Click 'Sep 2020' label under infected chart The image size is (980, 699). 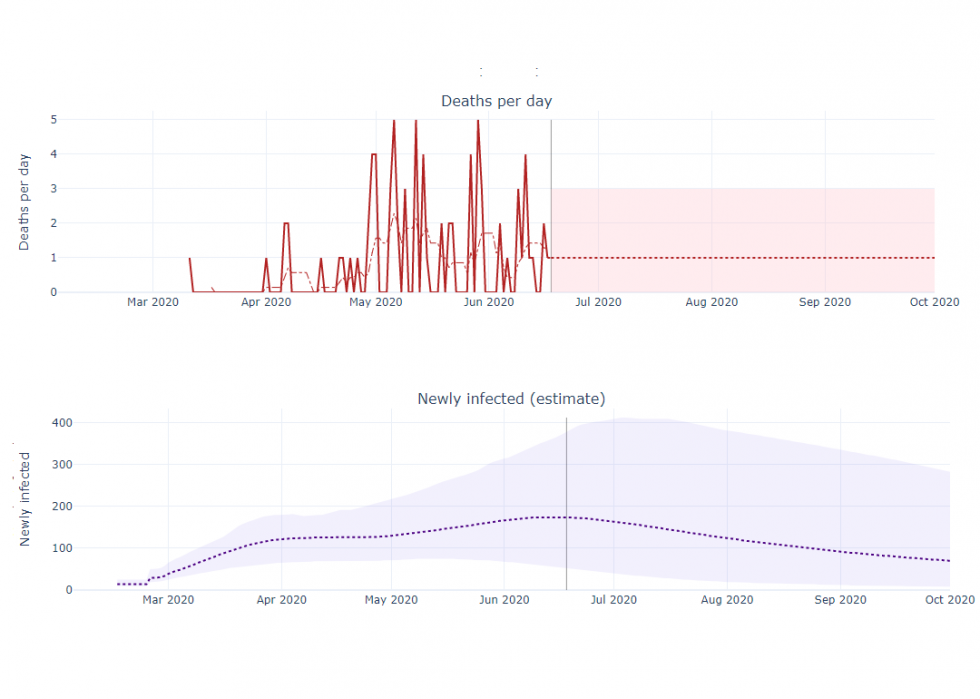840,600
